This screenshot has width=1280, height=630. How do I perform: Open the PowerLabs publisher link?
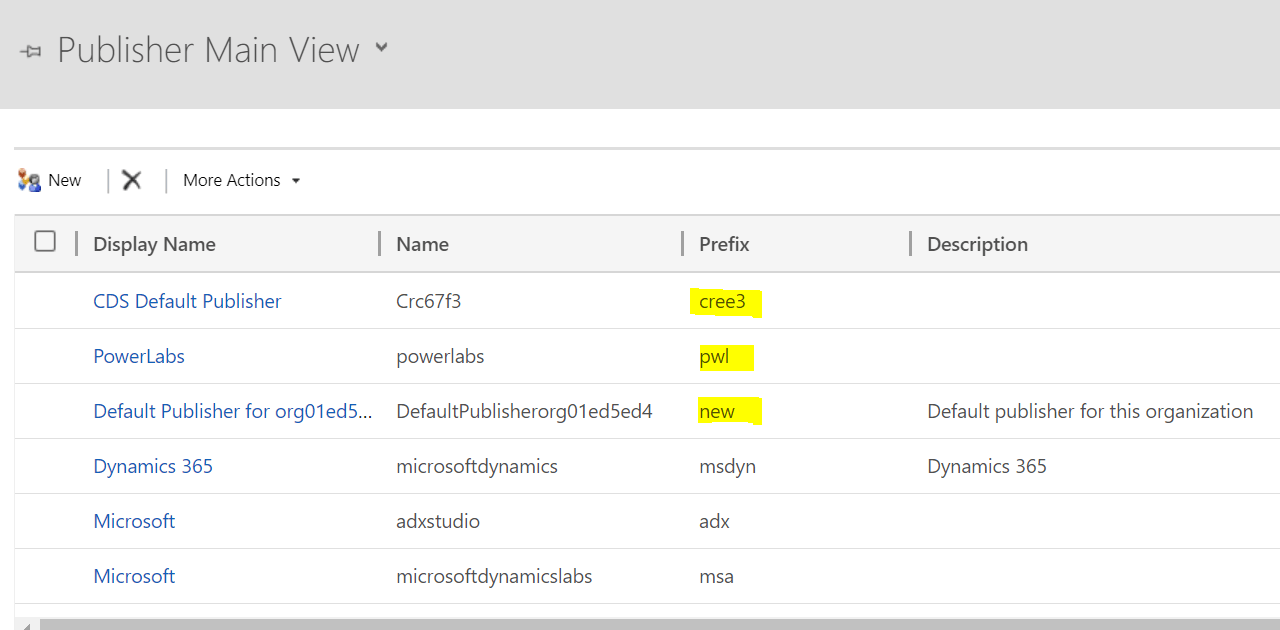[x=139, y=356]
